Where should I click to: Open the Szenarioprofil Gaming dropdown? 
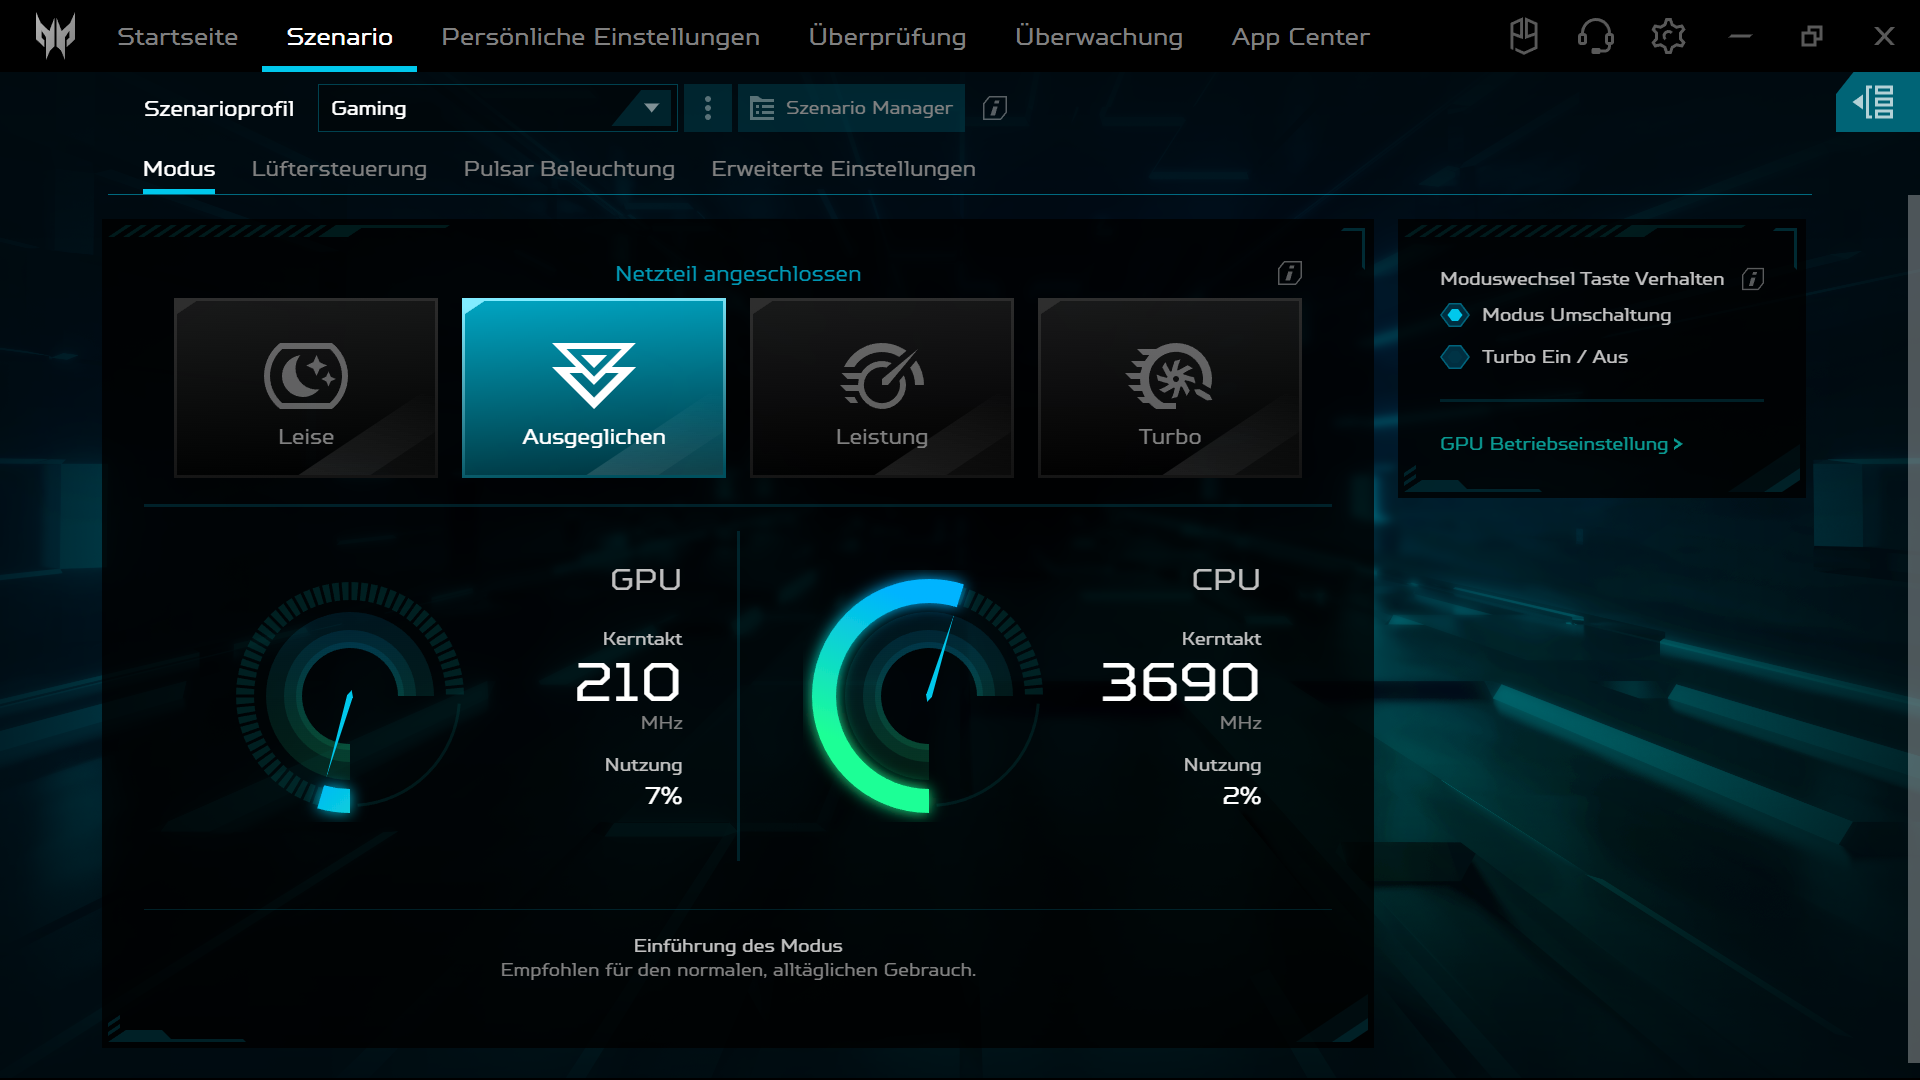click(497, 108)
